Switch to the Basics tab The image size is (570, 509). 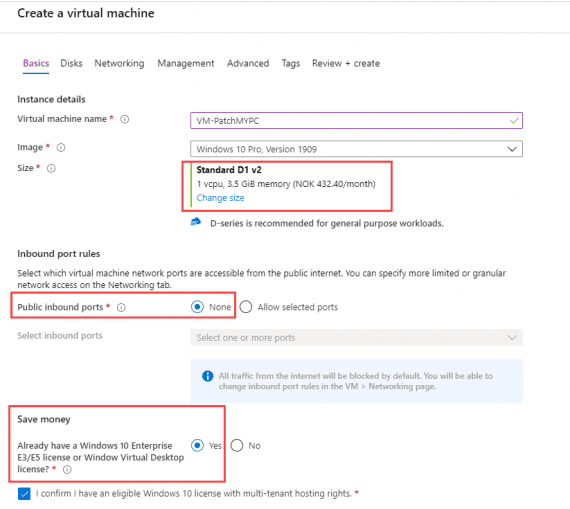pyautogui.click(x=36, y=63)
